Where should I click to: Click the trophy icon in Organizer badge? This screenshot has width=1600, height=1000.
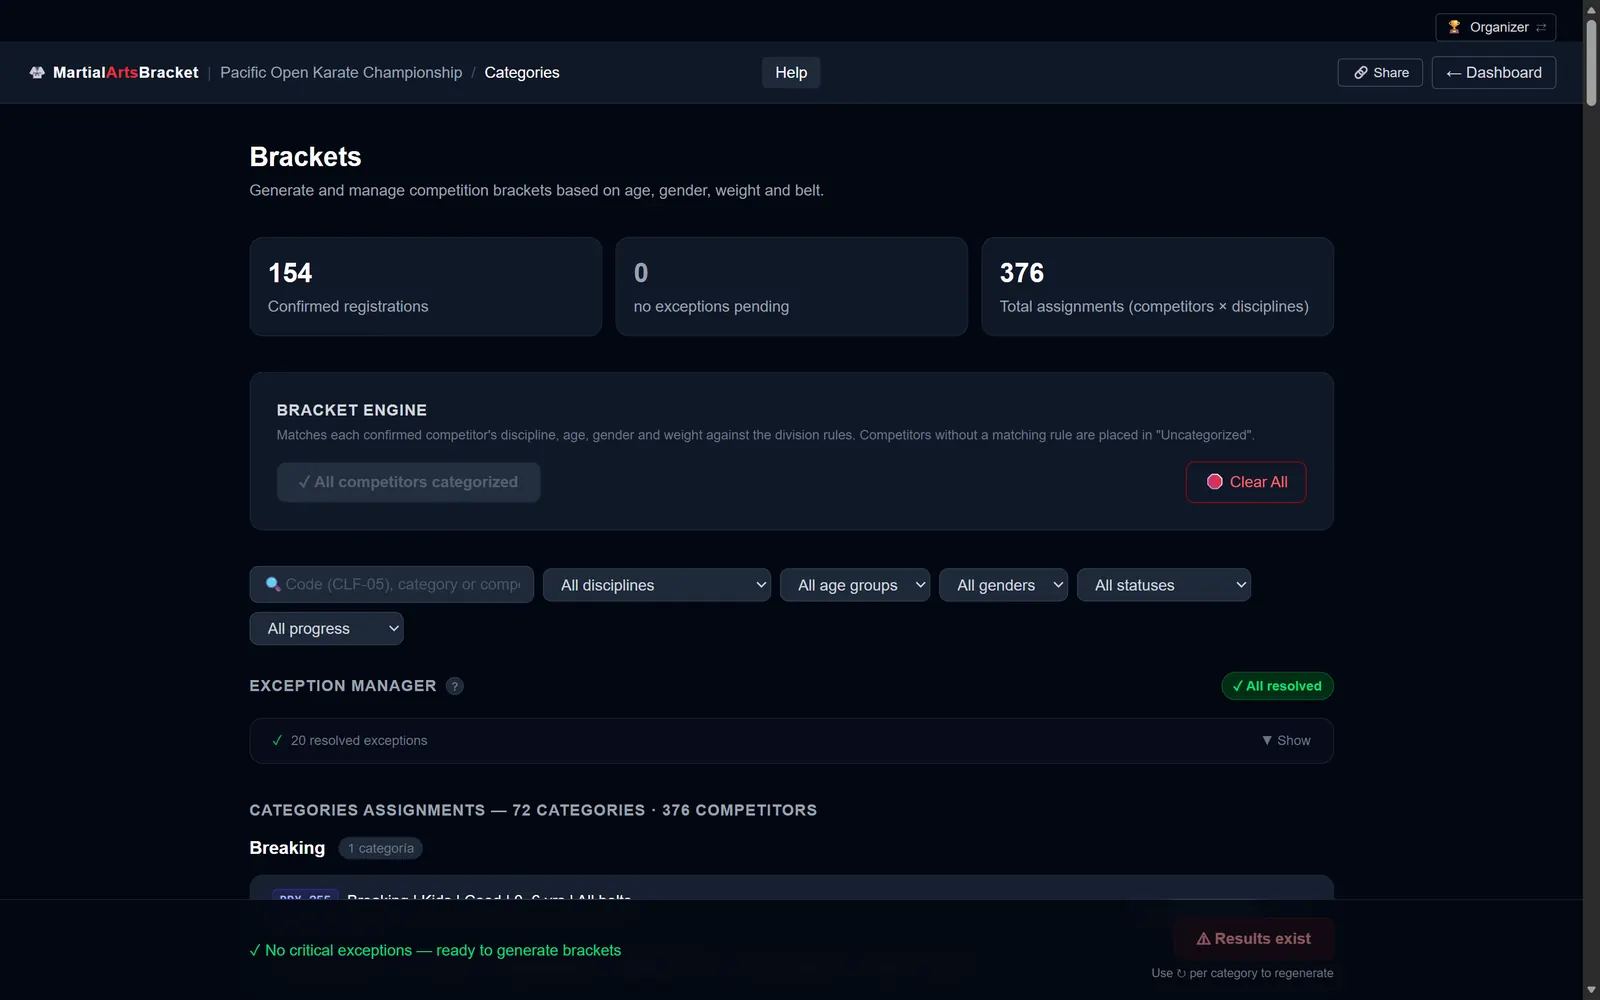pos(1454,27)
